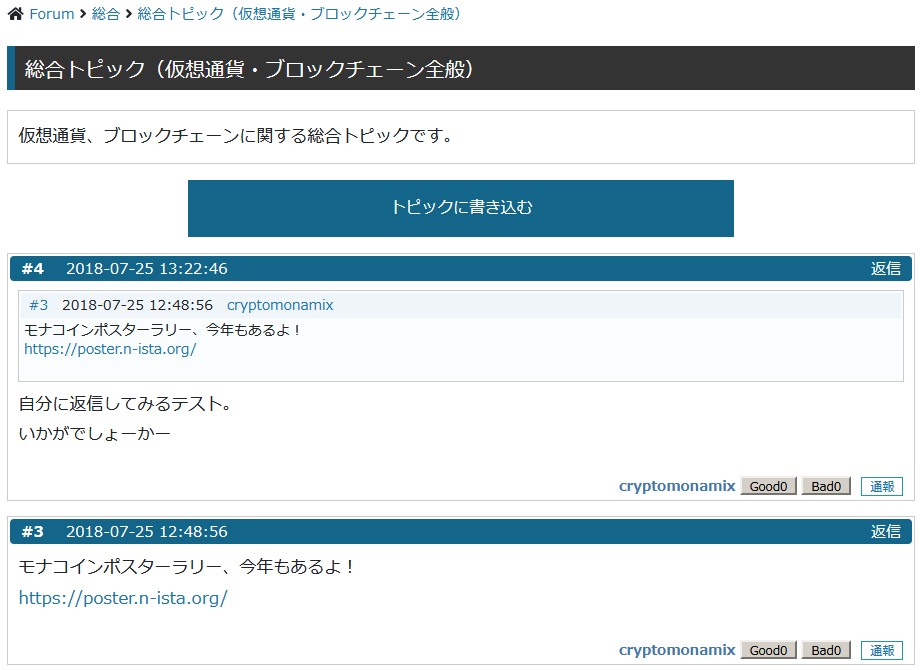
Task: Click 返信 on post #4
Action: click(885, 268)
